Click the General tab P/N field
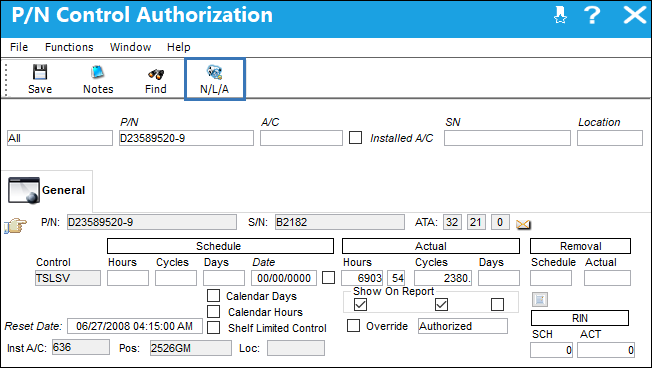Screen dimensions: 652x368 point(152,222)
